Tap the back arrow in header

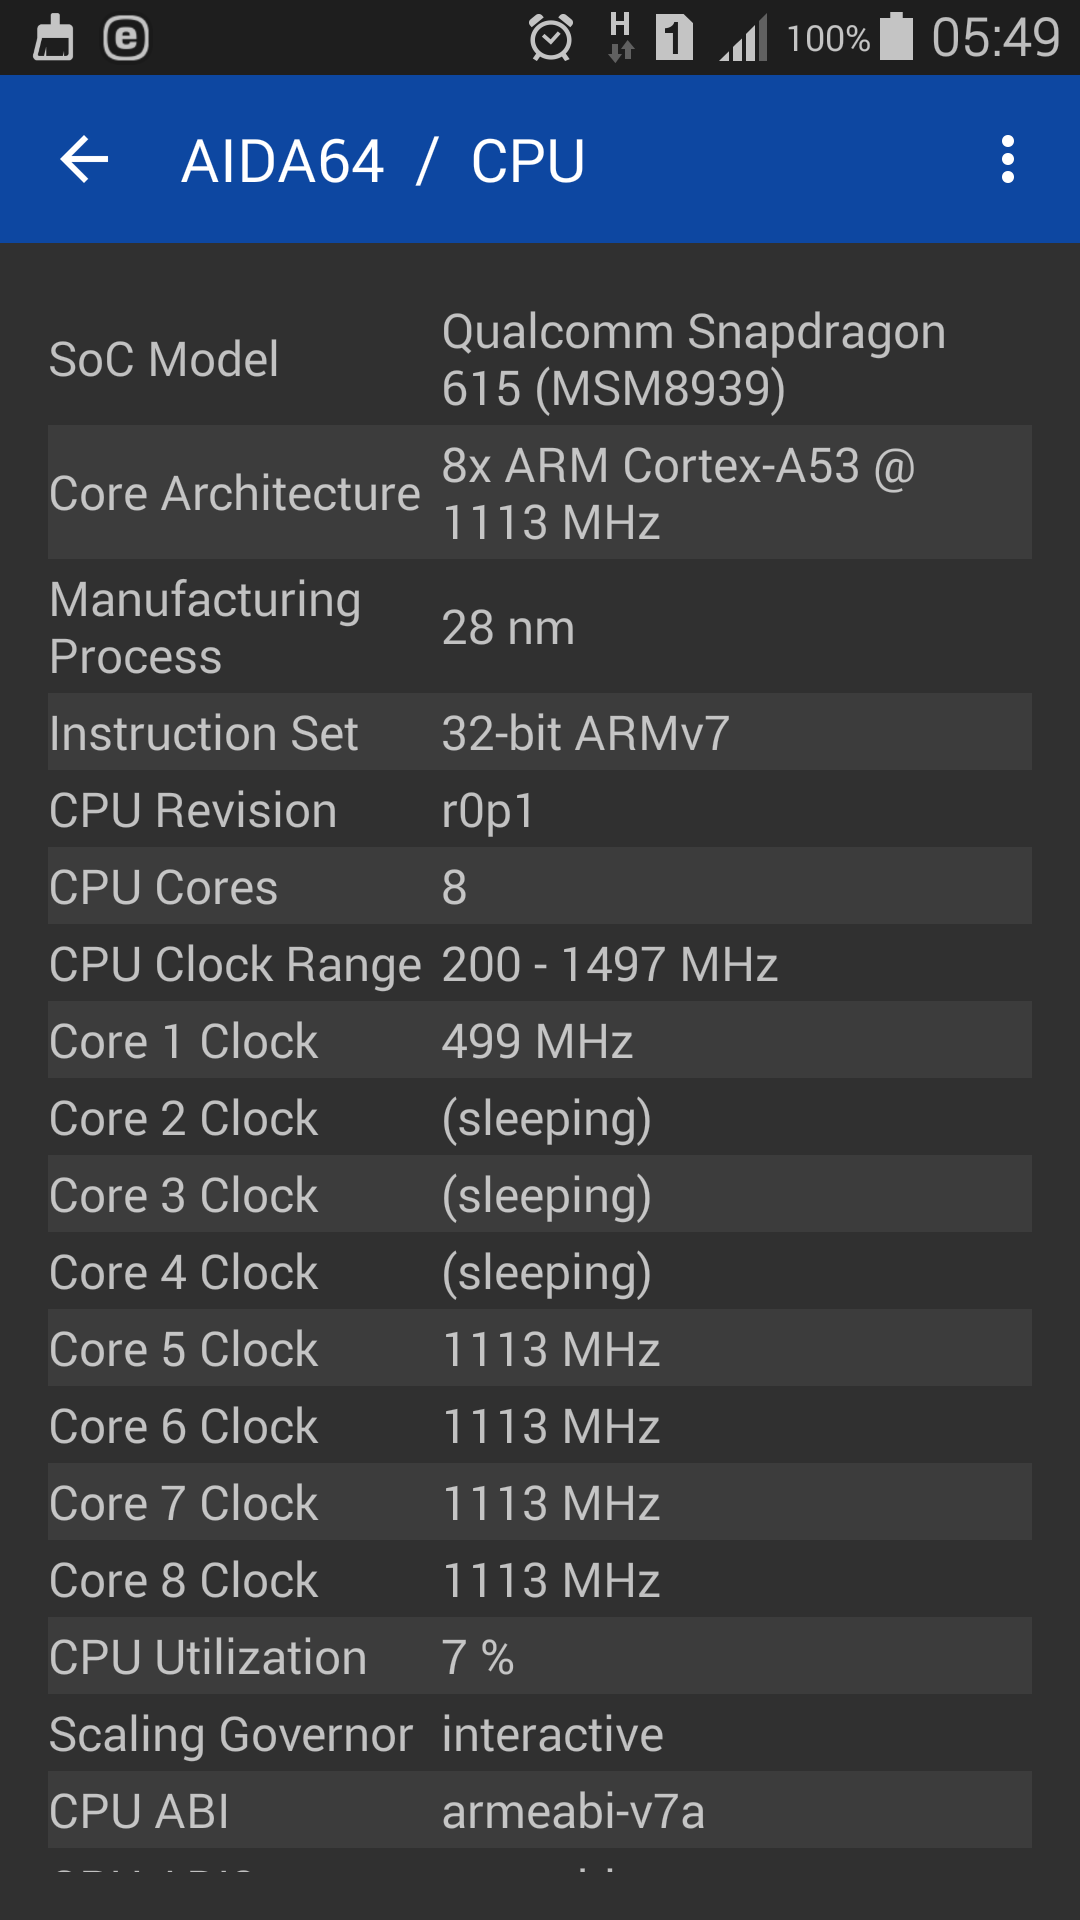click(84, 160)
